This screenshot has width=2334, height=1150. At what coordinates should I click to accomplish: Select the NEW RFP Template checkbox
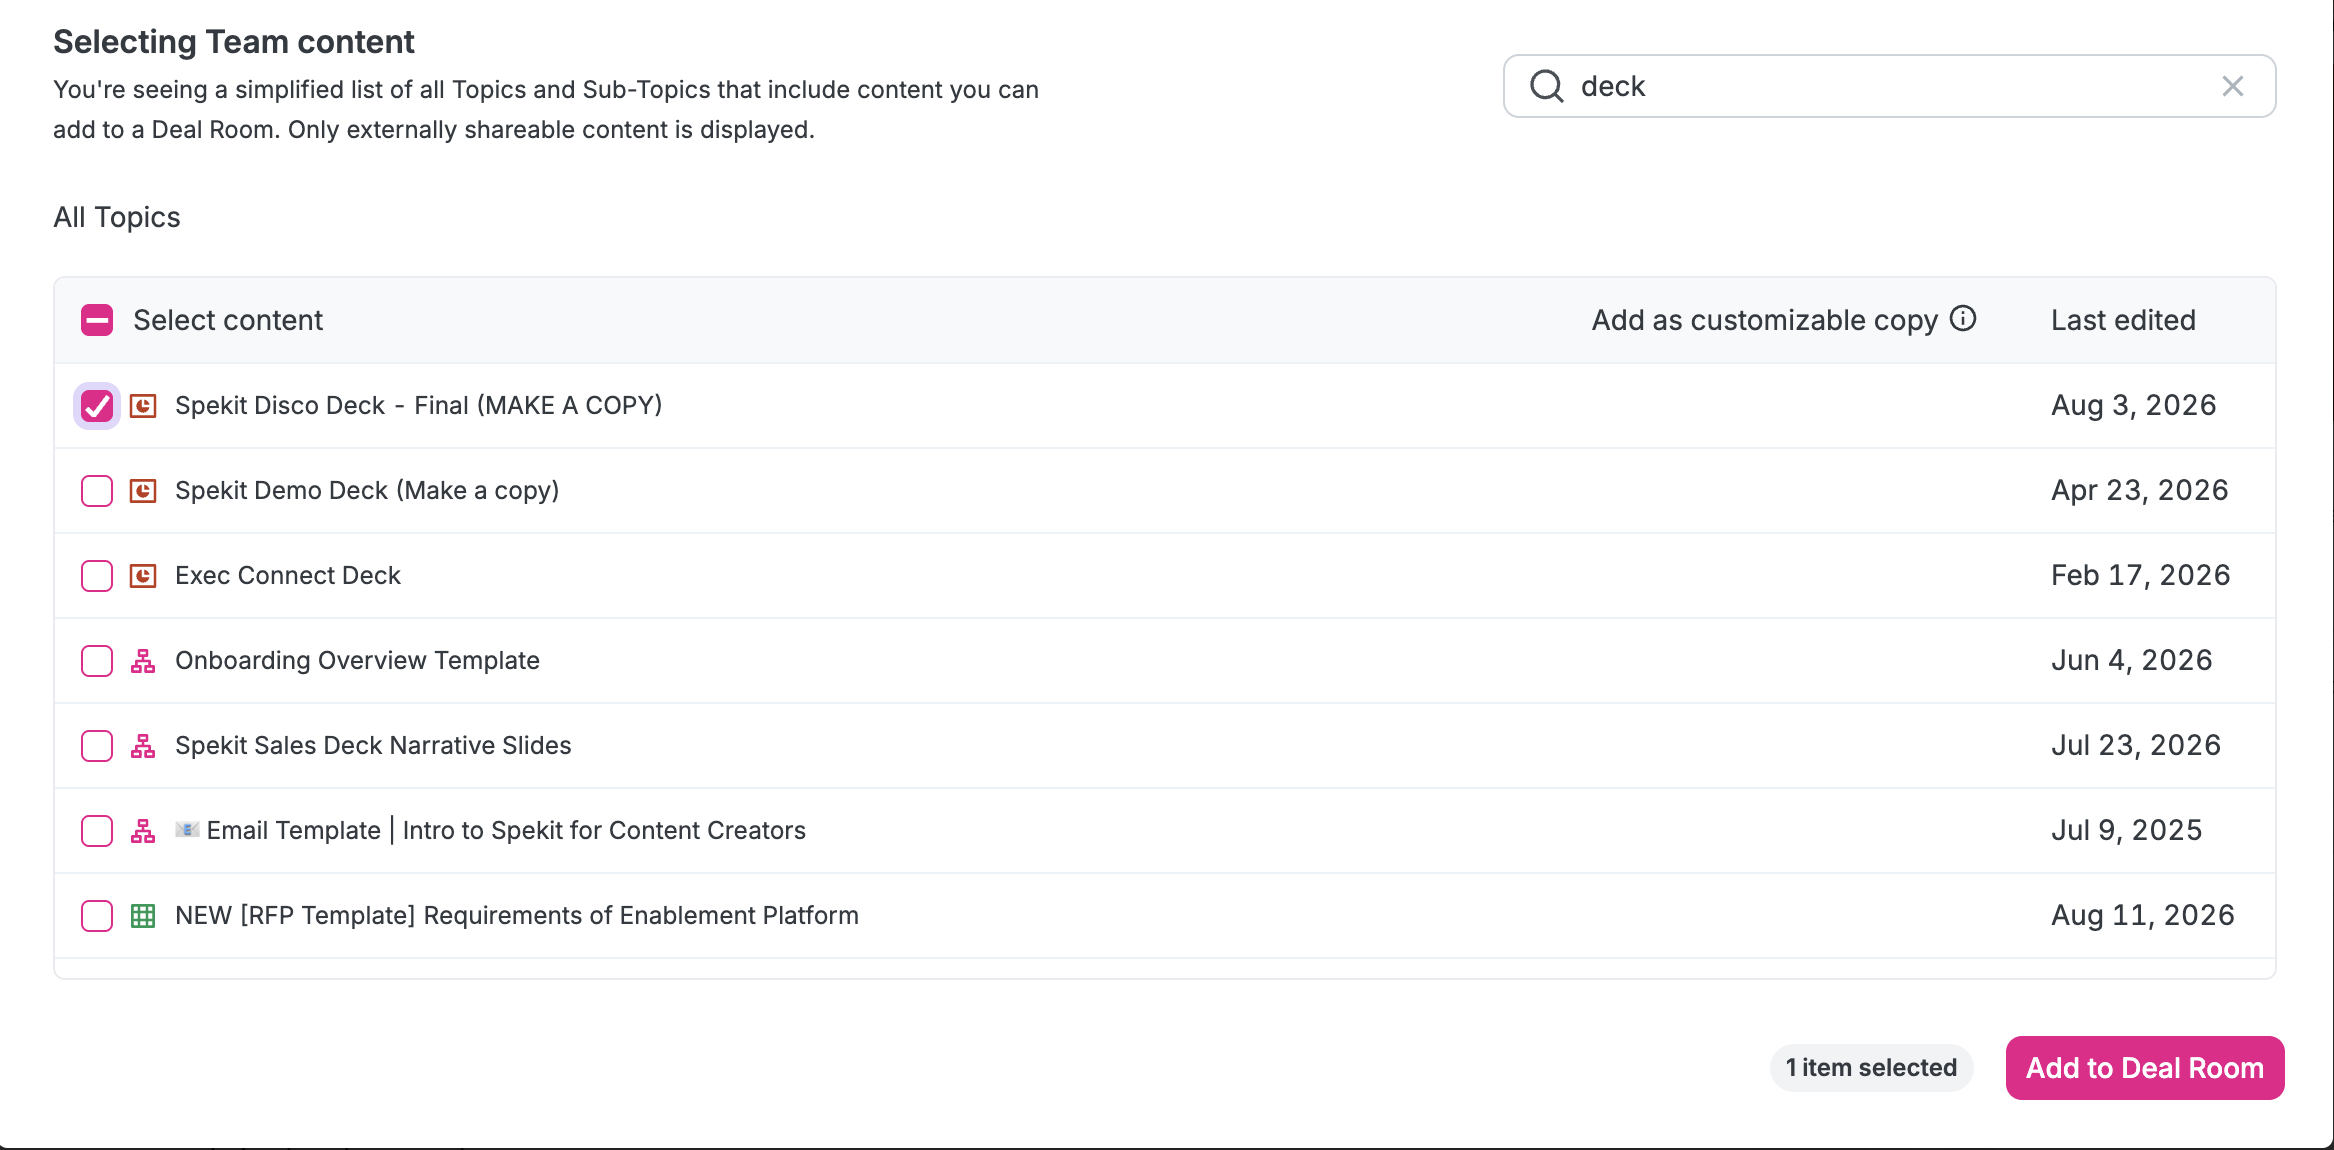click(97, 916)
